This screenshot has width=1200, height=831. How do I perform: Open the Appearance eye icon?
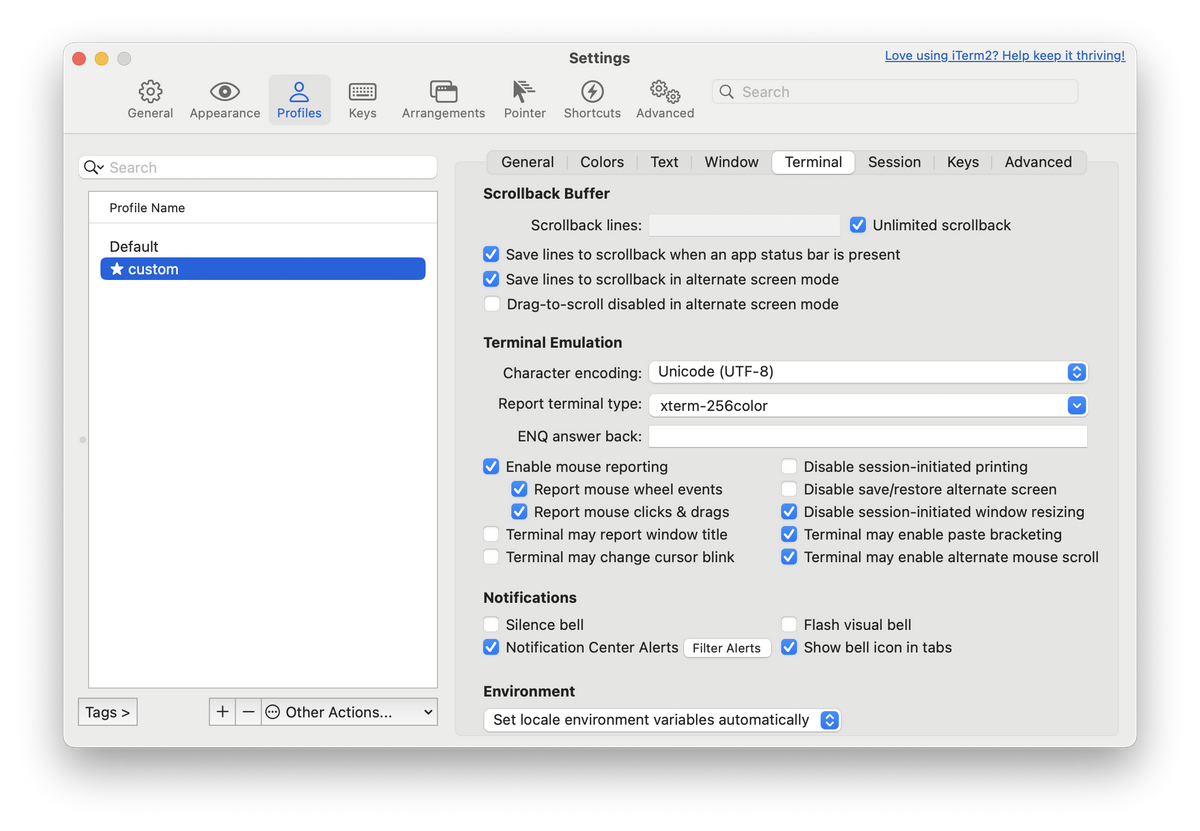225,92
